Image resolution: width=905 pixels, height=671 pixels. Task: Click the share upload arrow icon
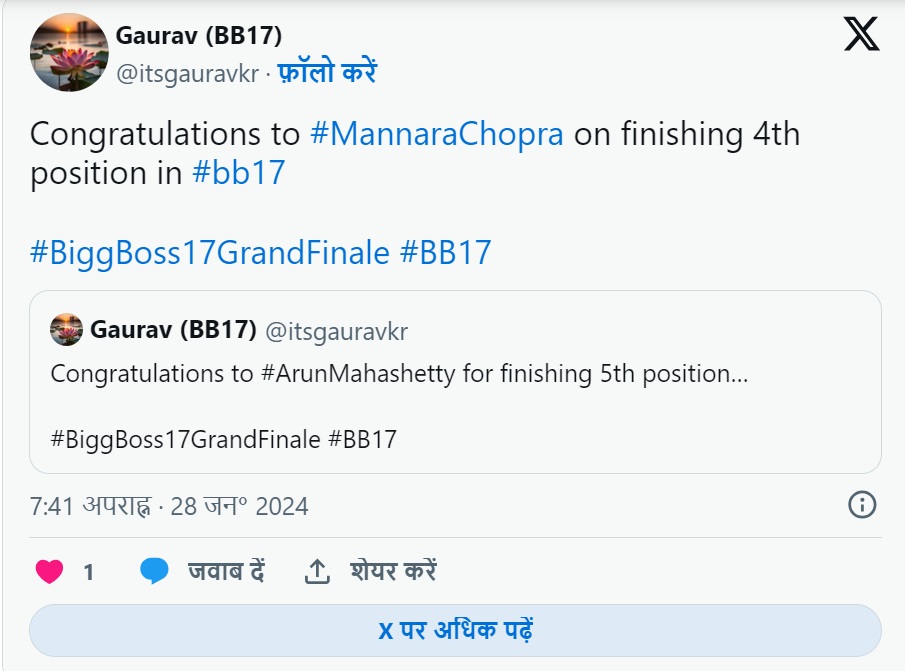317,572
